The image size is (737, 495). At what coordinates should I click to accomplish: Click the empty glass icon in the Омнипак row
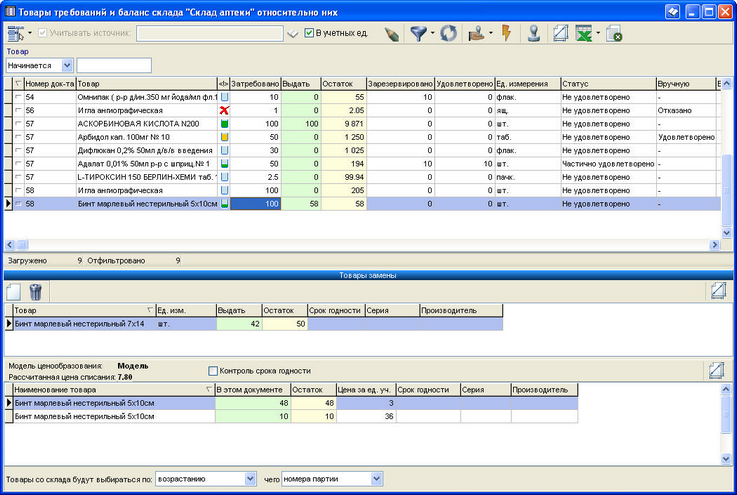tap(224, 97)
